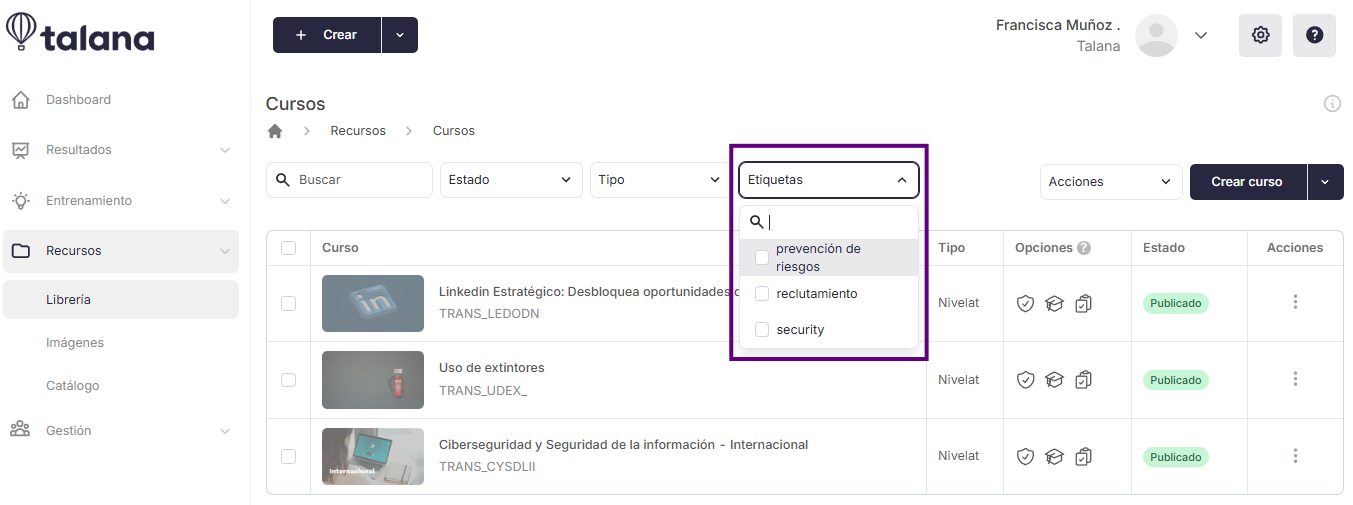Go to home via breadcrumb house icon

(275, 131)
